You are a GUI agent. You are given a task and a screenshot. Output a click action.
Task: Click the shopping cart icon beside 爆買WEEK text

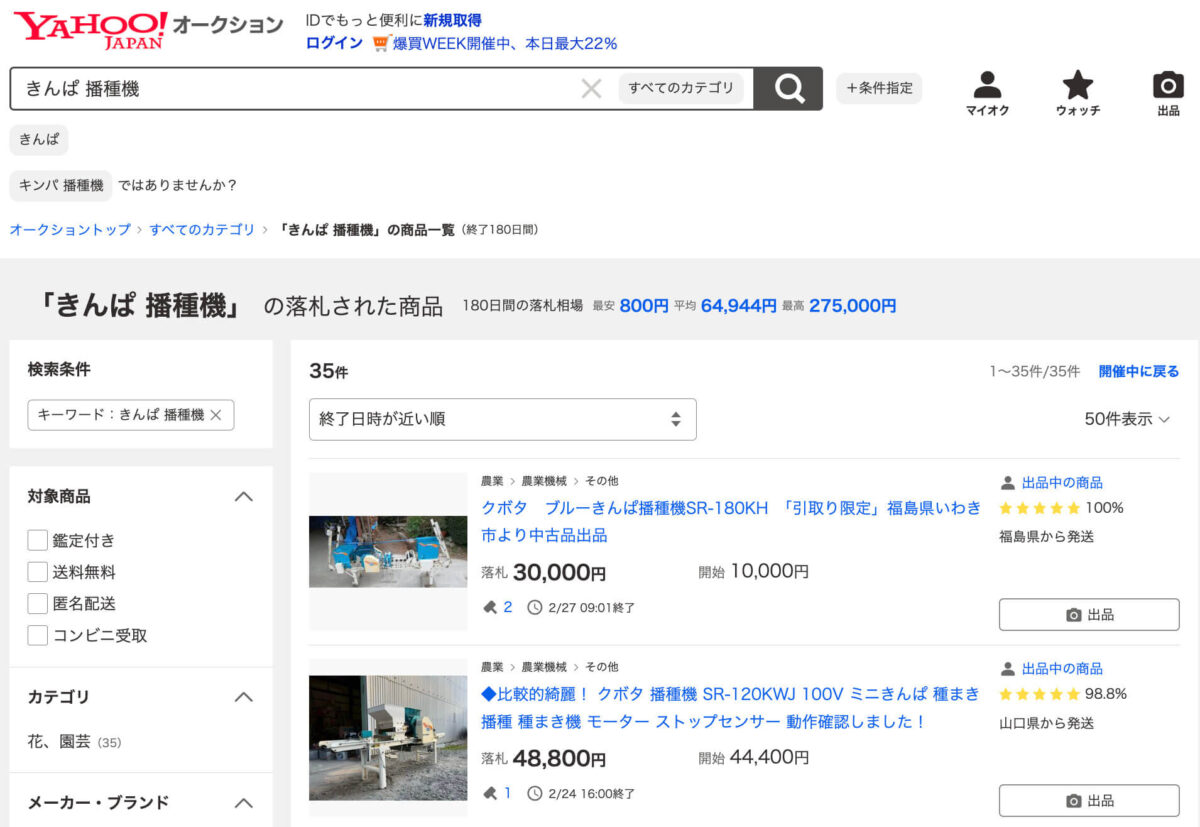tap(378, 43)
